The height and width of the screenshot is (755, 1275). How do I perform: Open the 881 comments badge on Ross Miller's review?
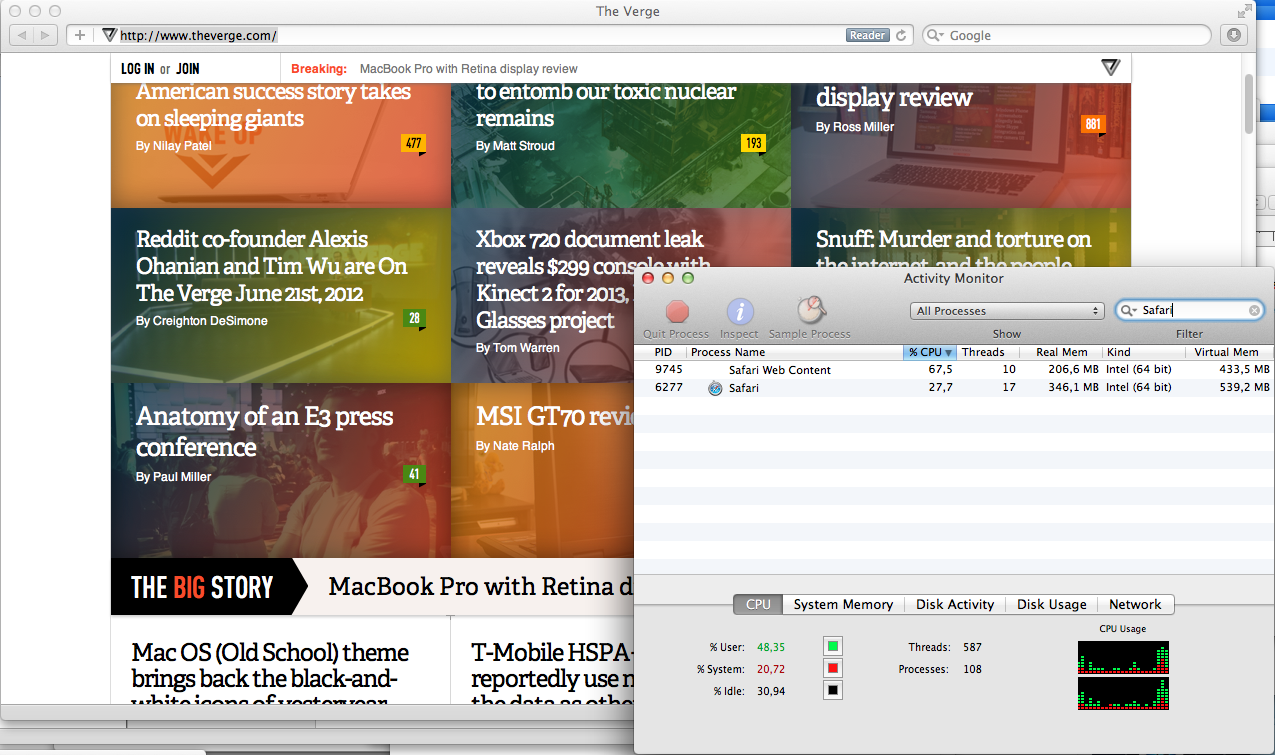tap(1093, 125)
